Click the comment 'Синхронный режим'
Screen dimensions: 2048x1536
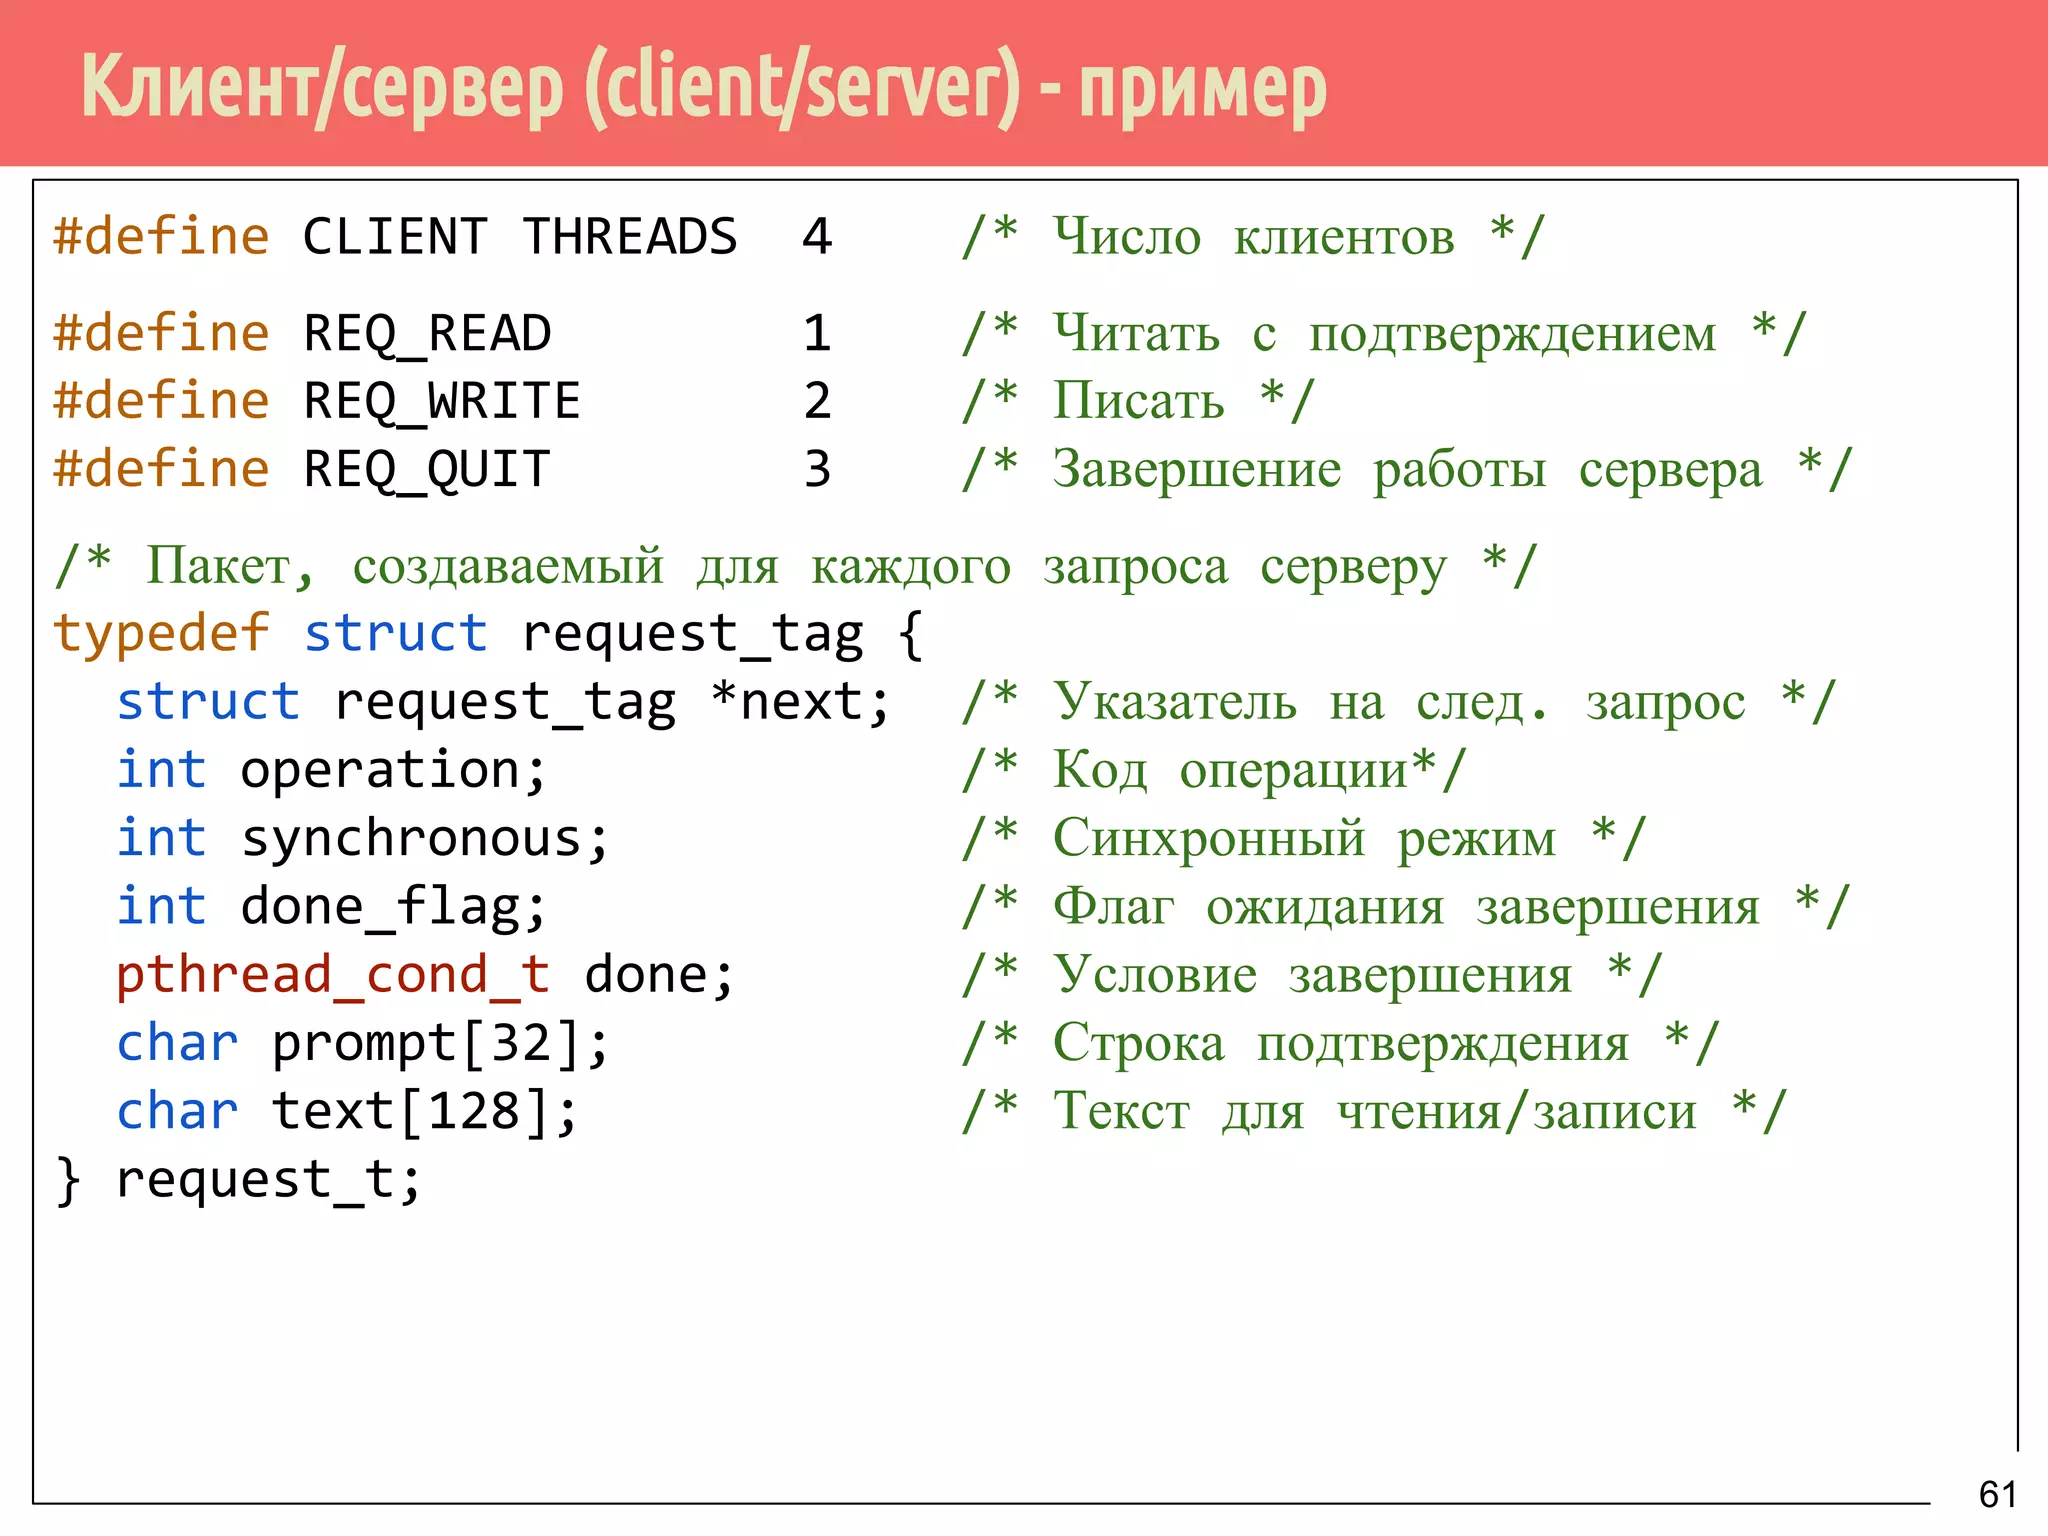tap(1304, 839)
